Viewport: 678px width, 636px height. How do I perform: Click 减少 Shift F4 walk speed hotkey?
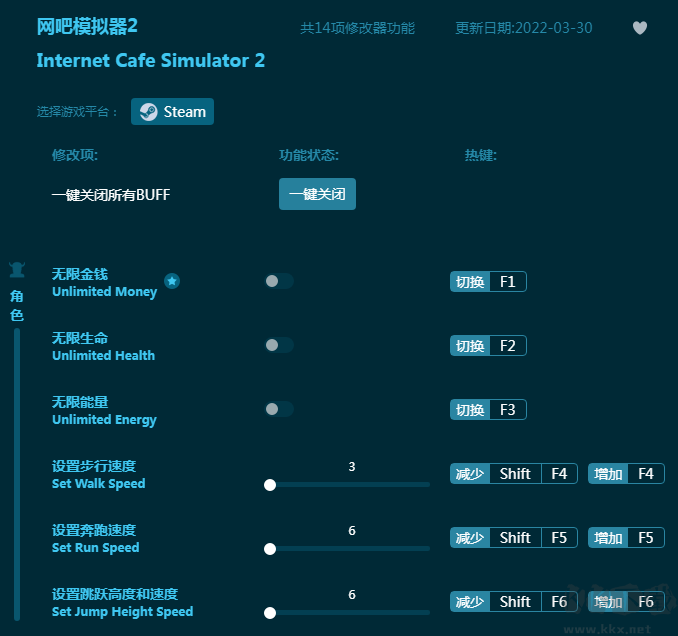point(513,474)
